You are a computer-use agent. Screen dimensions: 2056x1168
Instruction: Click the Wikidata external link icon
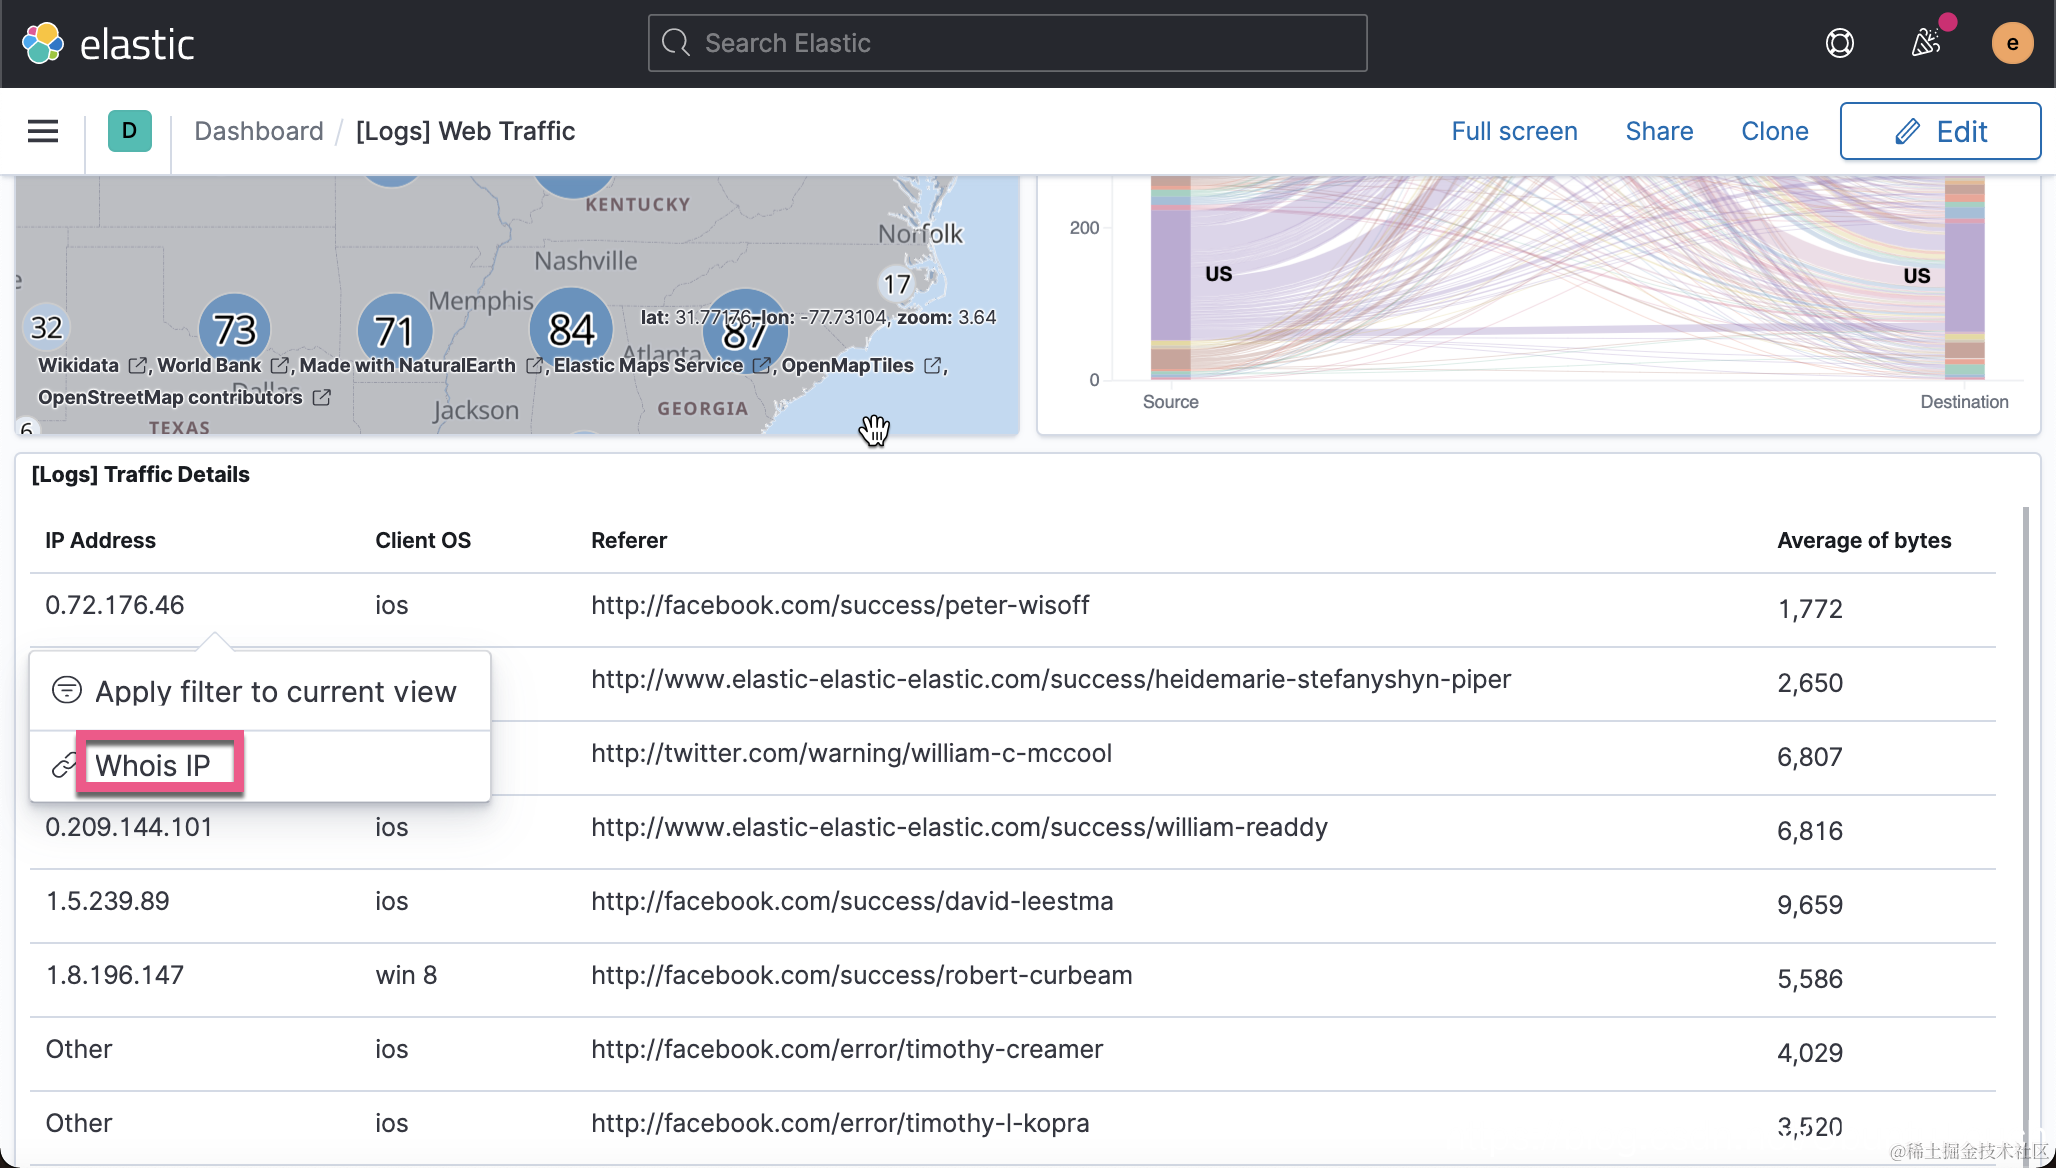[138, 366]
